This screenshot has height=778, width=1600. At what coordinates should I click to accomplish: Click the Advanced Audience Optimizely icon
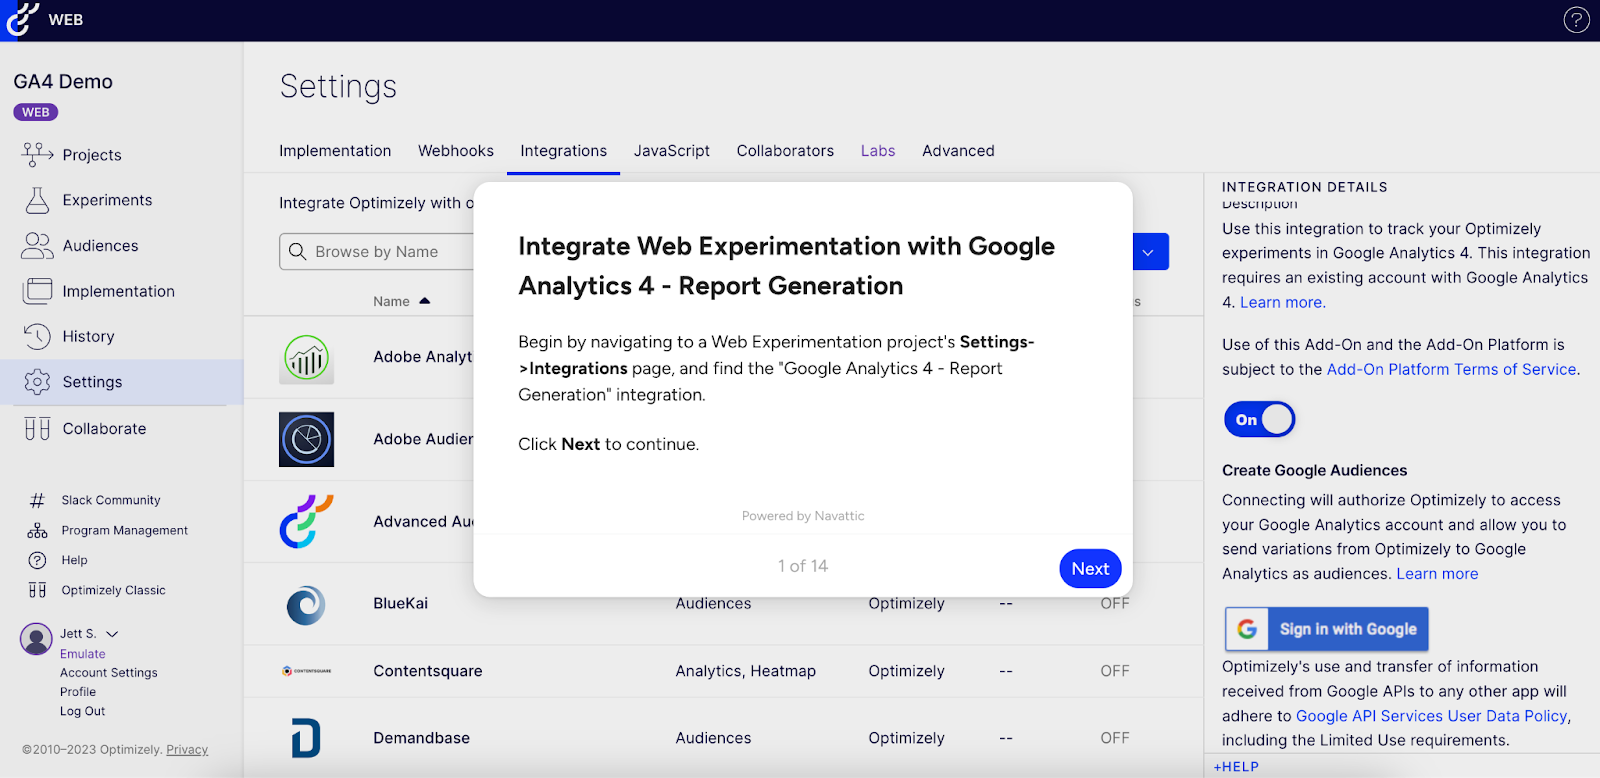click(306, 521)
